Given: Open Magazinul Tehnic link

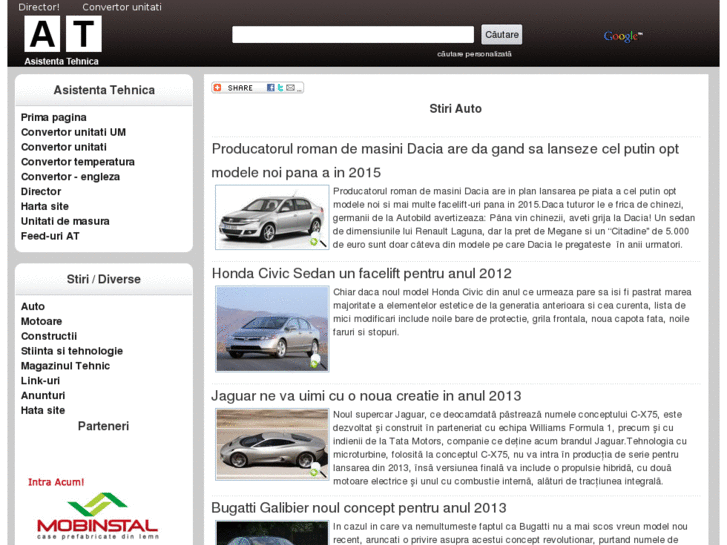Looking at the screenshot, I should coord(65,366).
